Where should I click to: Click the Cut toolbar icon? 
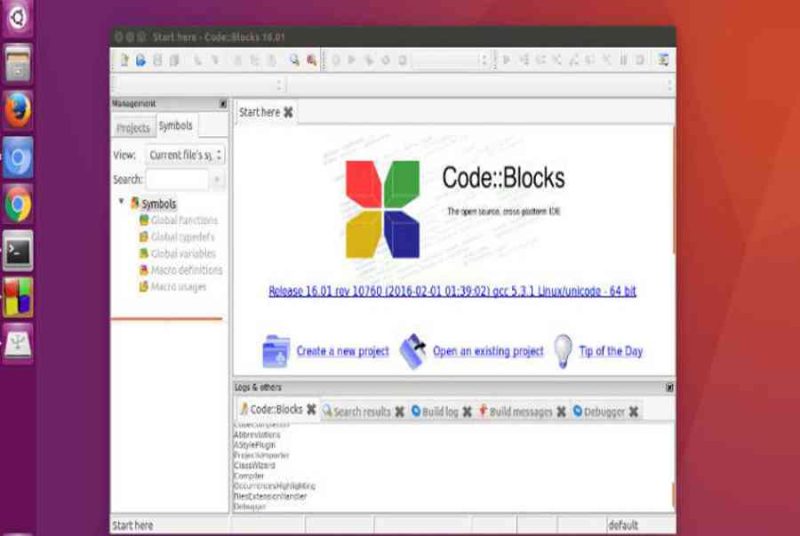pos(238,60)
